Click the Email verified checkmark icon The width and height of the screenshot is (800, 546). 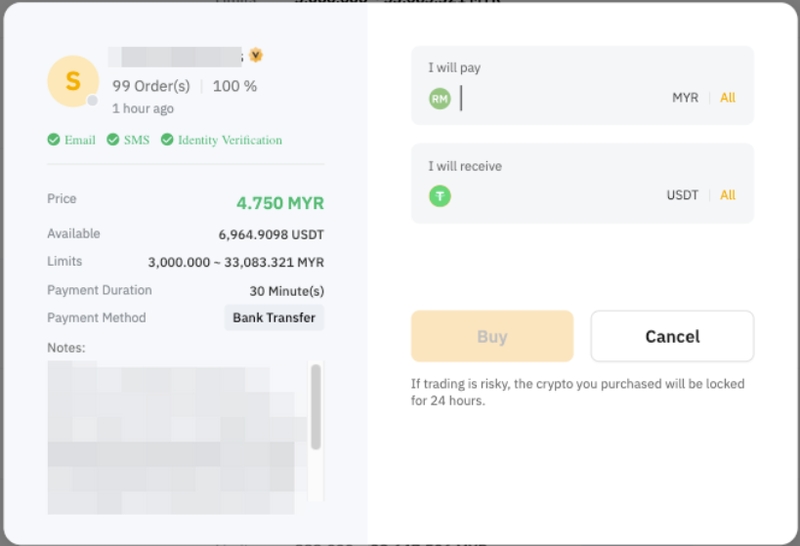point(54,139)
